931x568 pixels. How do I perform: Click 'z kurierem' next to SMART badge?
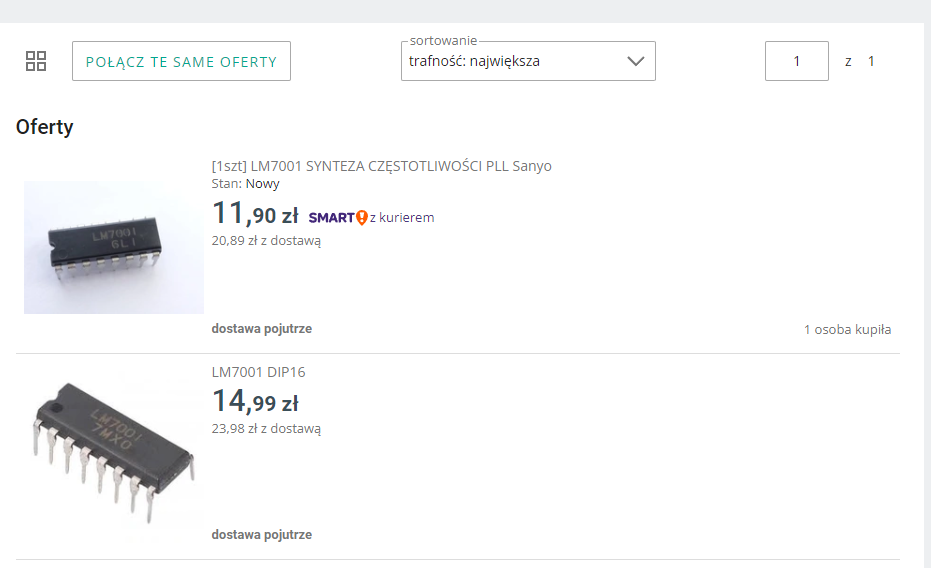(x=402, y=218)
